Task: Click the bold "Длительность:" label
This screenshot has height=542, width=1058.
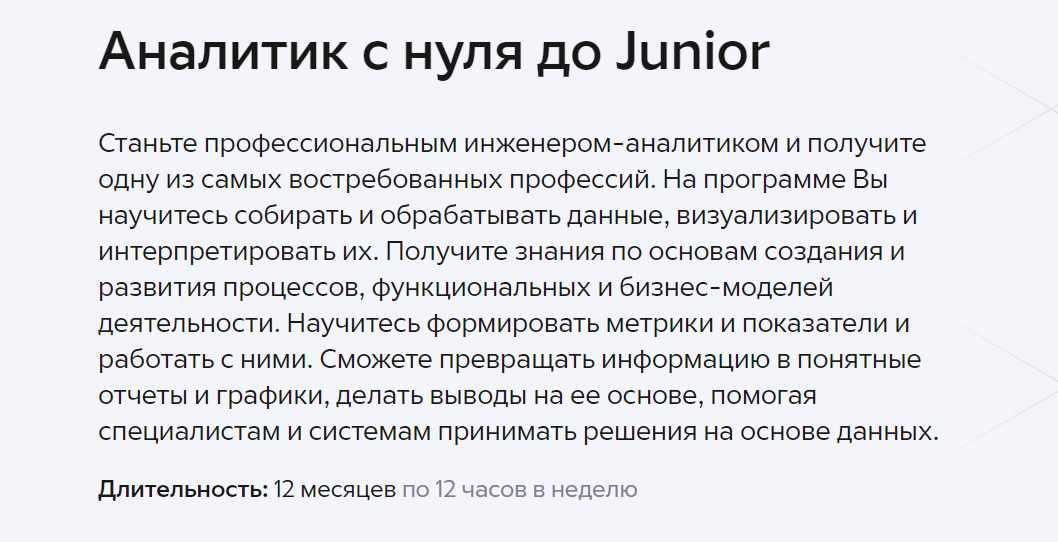Action: [183, 490]
